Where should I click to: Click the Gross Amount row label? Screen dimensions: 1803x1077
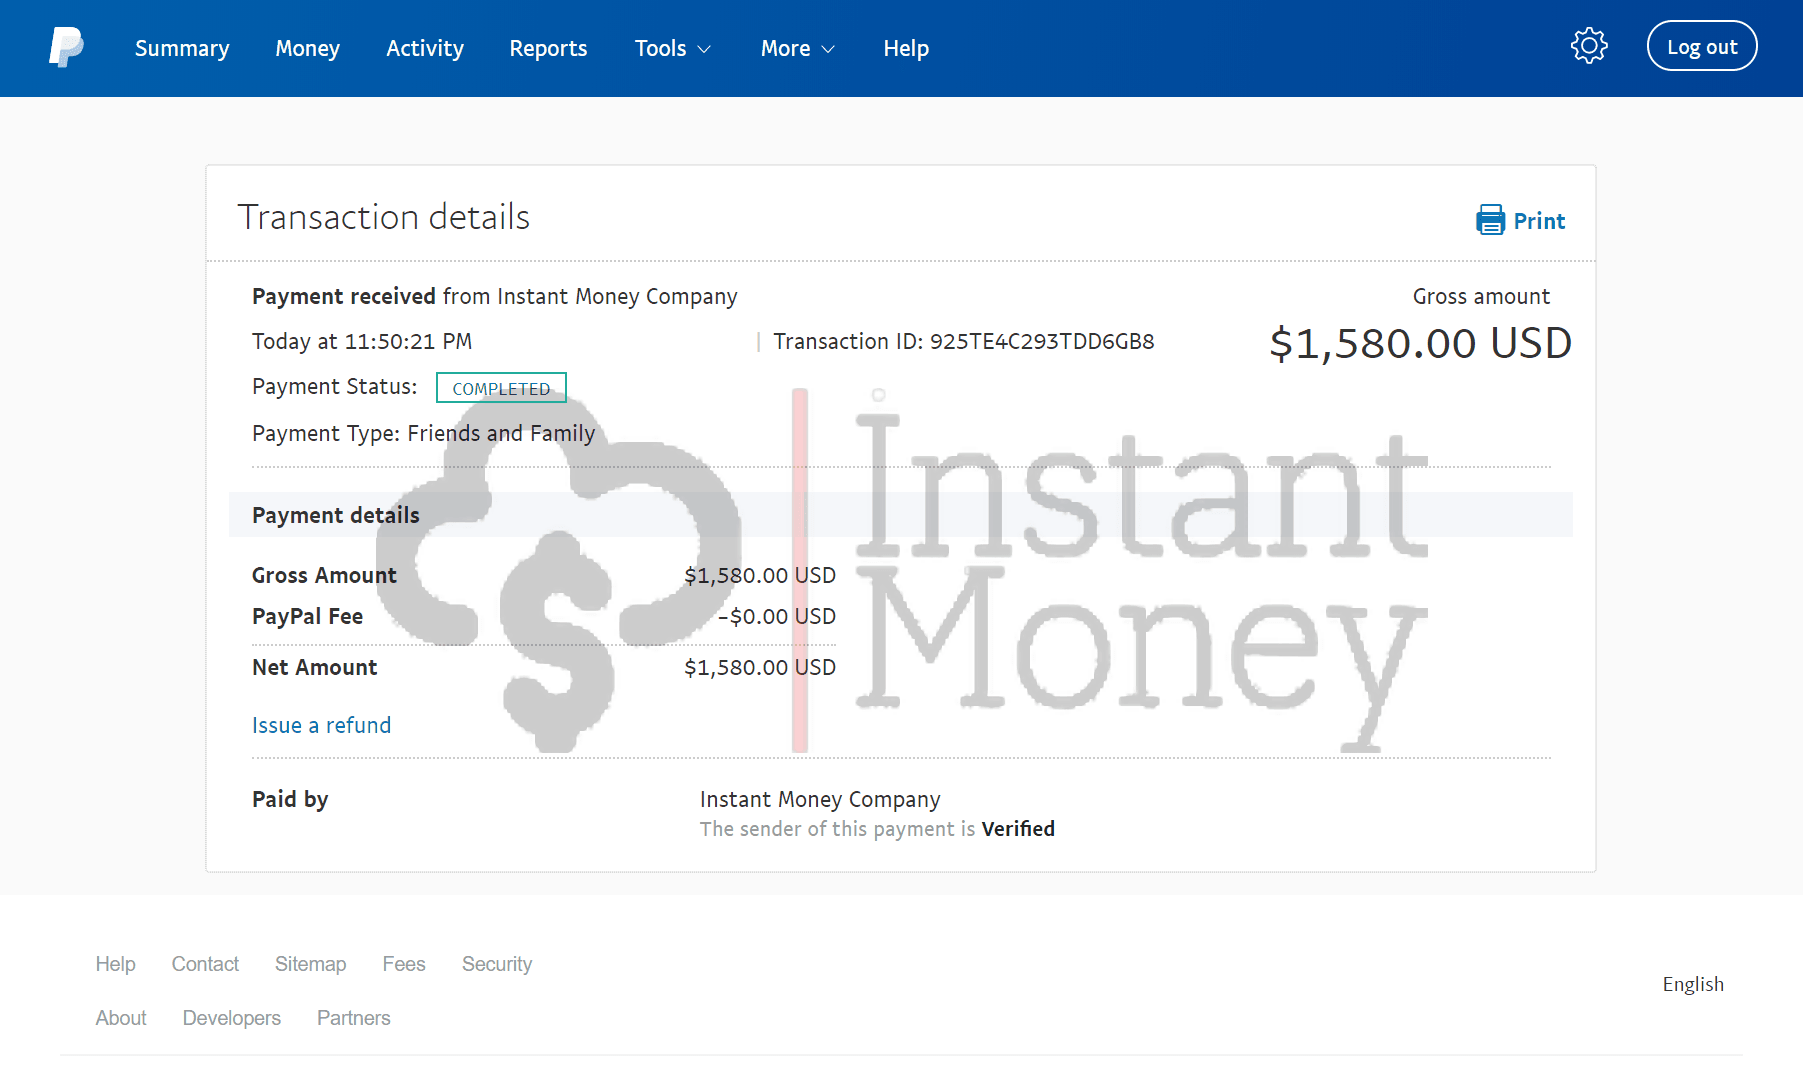[x=324, y=576]
